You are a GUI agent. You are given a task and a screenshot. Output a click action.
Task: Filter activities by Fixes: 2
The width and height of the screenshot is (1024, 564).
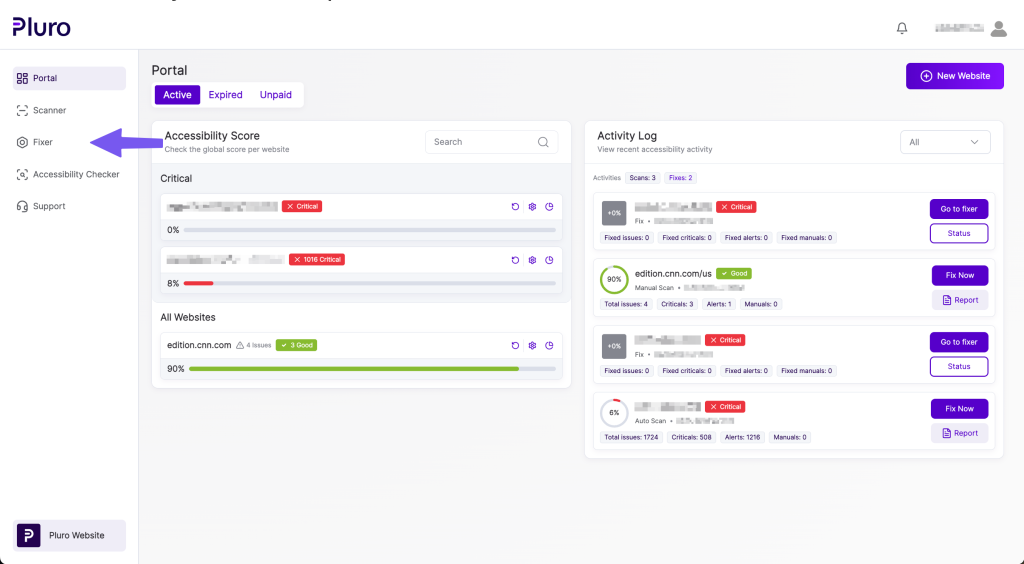click(x=680, y=178)
